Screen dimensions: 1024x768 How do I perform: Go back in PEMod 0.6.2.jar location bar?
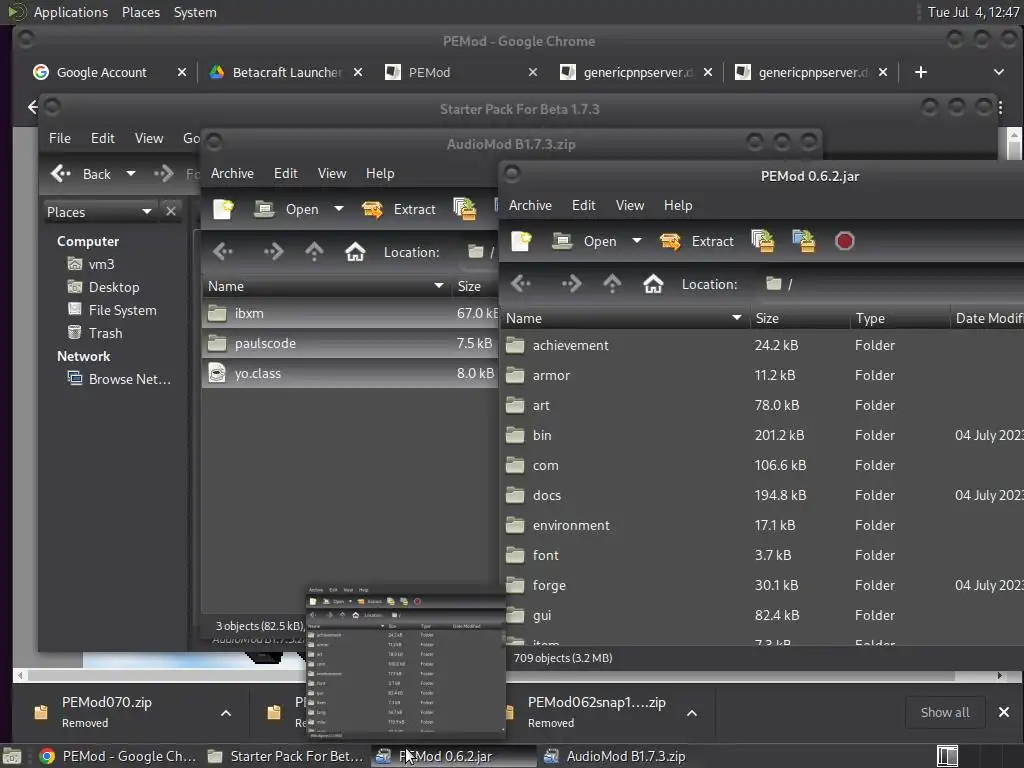point(521,283)
